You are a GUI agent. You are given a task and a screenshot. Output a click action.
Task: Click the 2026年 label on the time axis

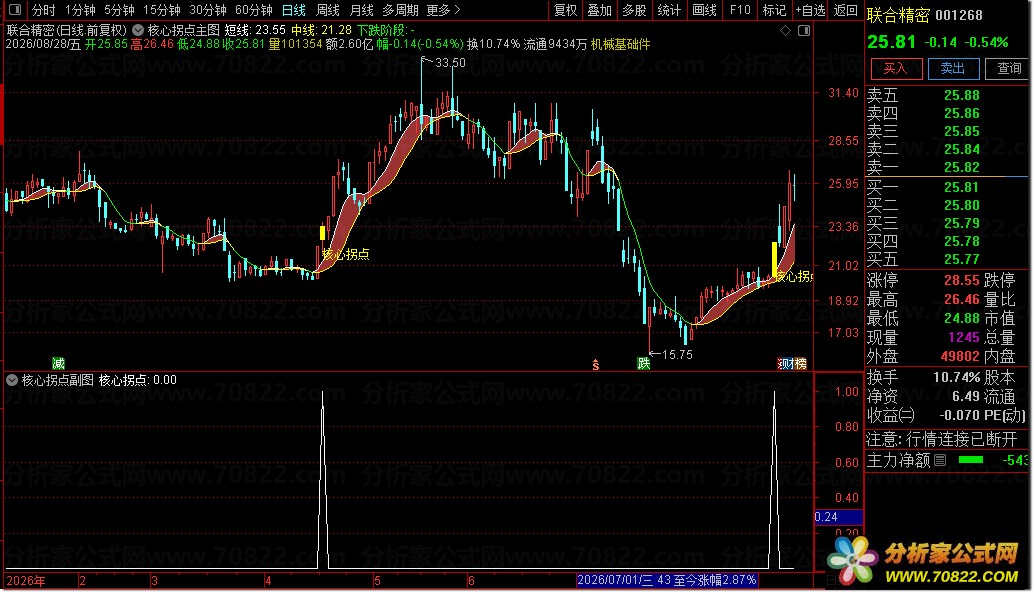(x=26, y=580)
